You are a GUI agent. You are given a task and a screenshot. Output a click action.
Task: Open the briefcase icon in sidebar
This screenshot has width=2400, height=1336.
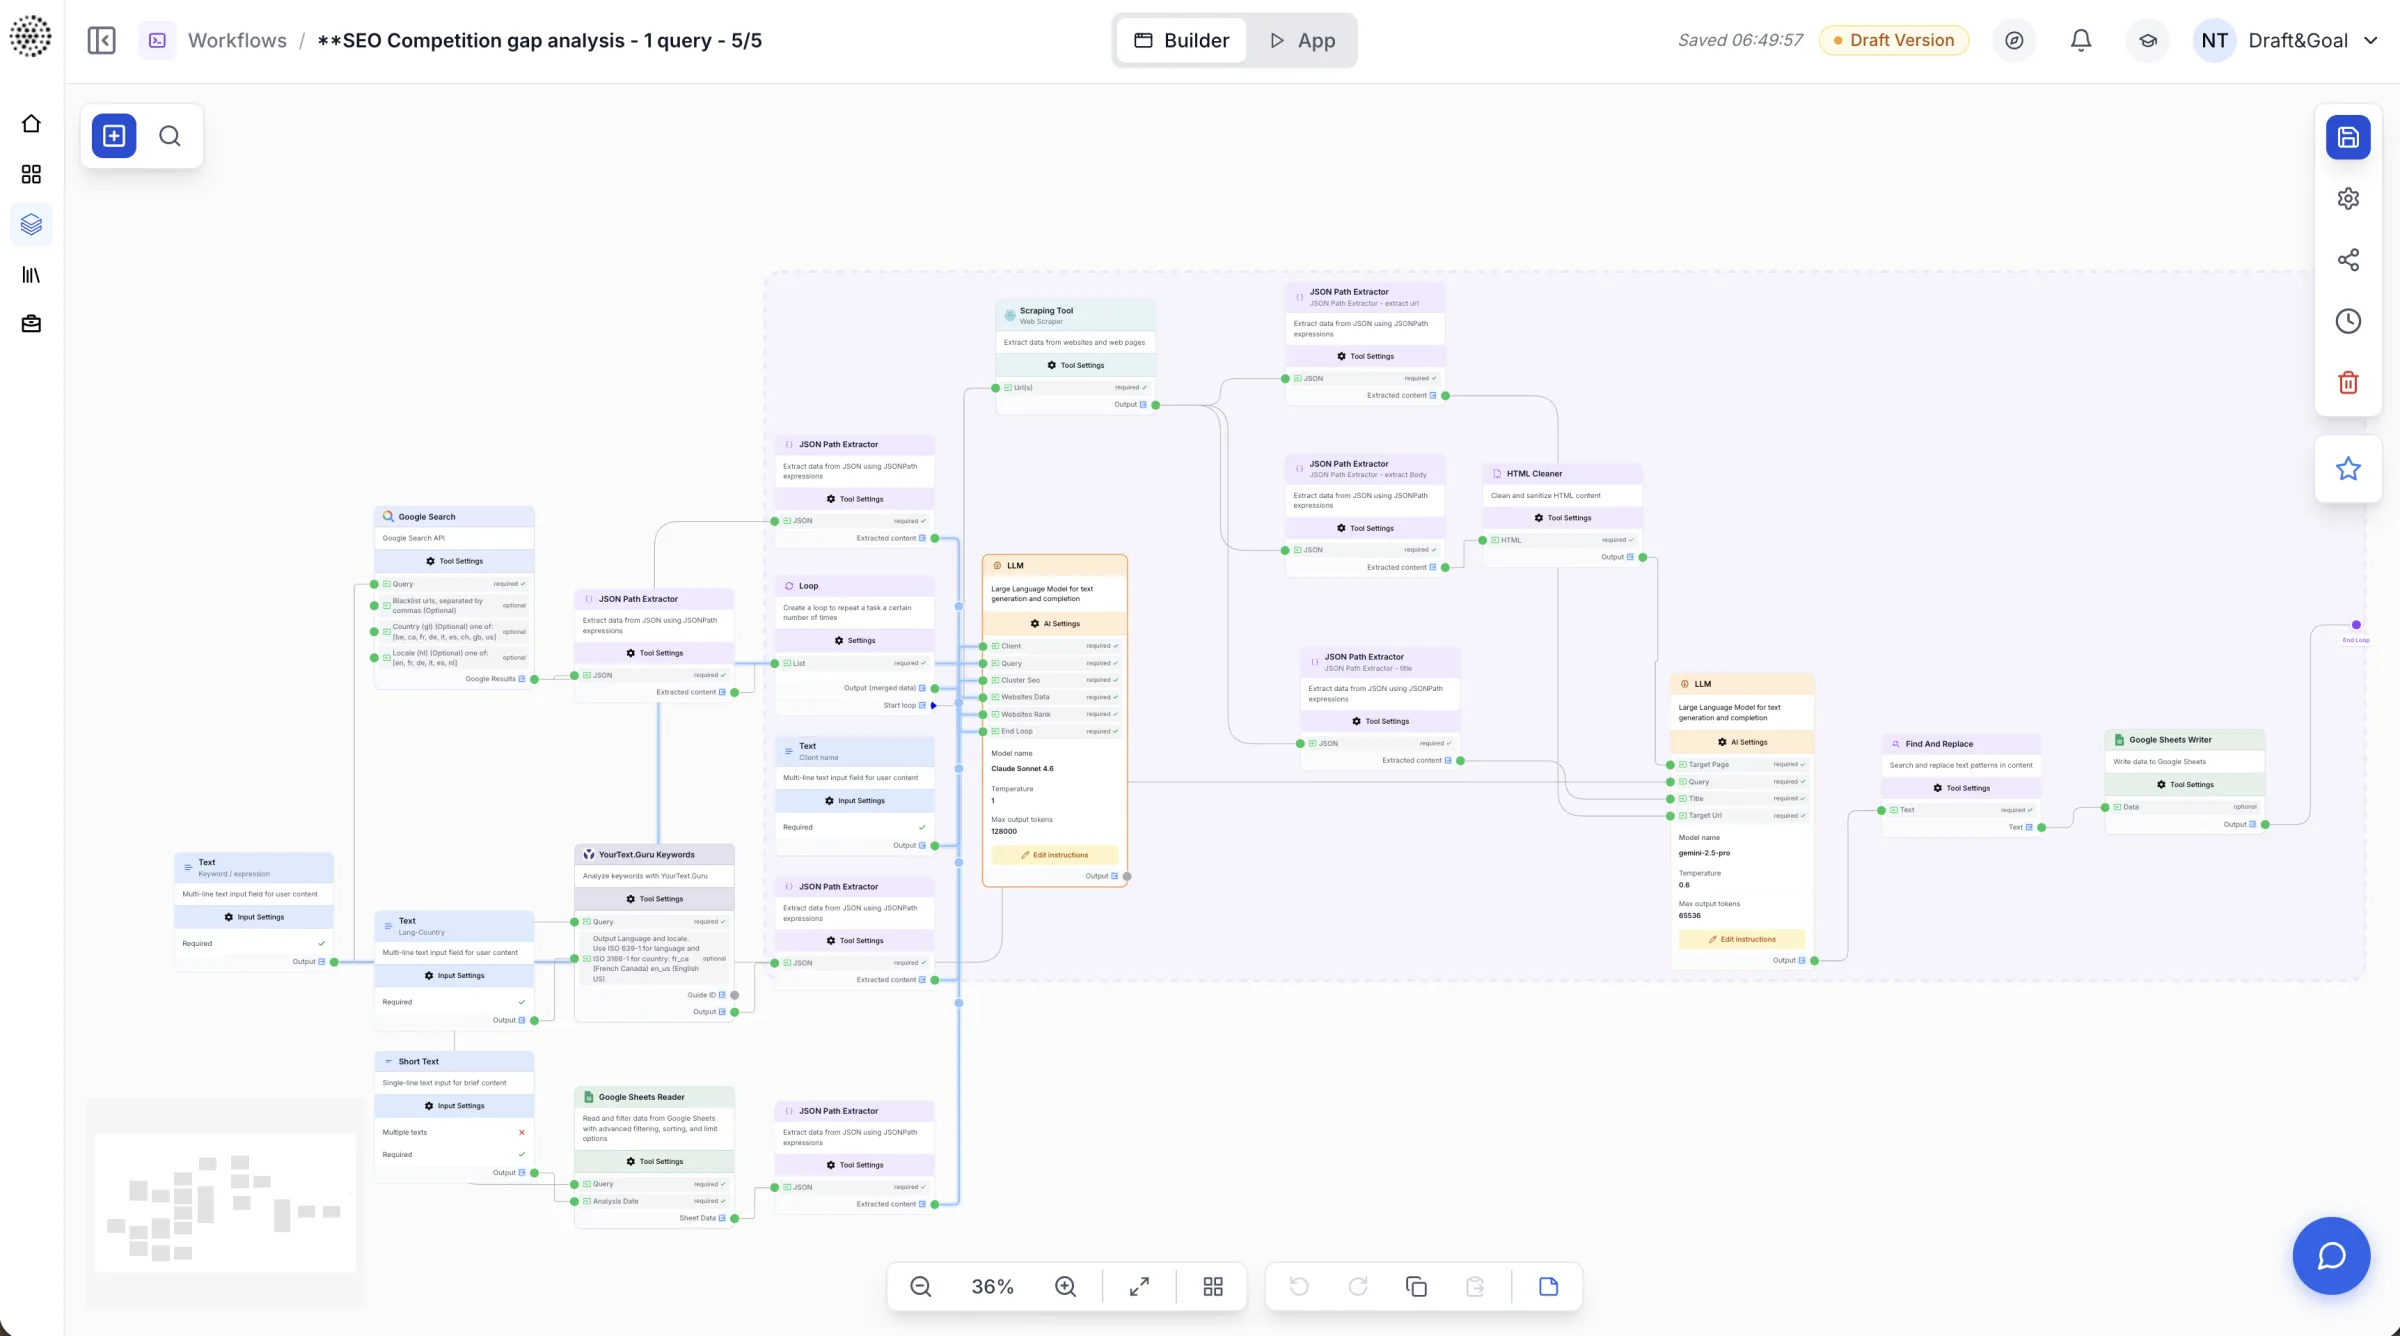point(31,324)
